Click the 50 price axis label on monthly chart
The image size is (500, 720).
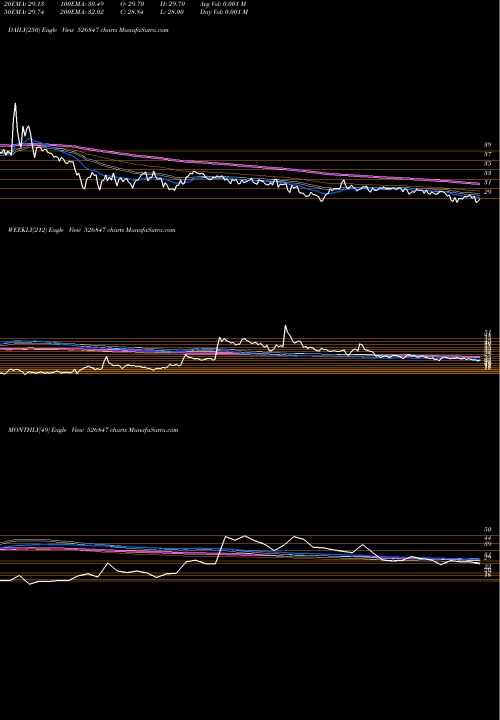(x=488, y=529)
